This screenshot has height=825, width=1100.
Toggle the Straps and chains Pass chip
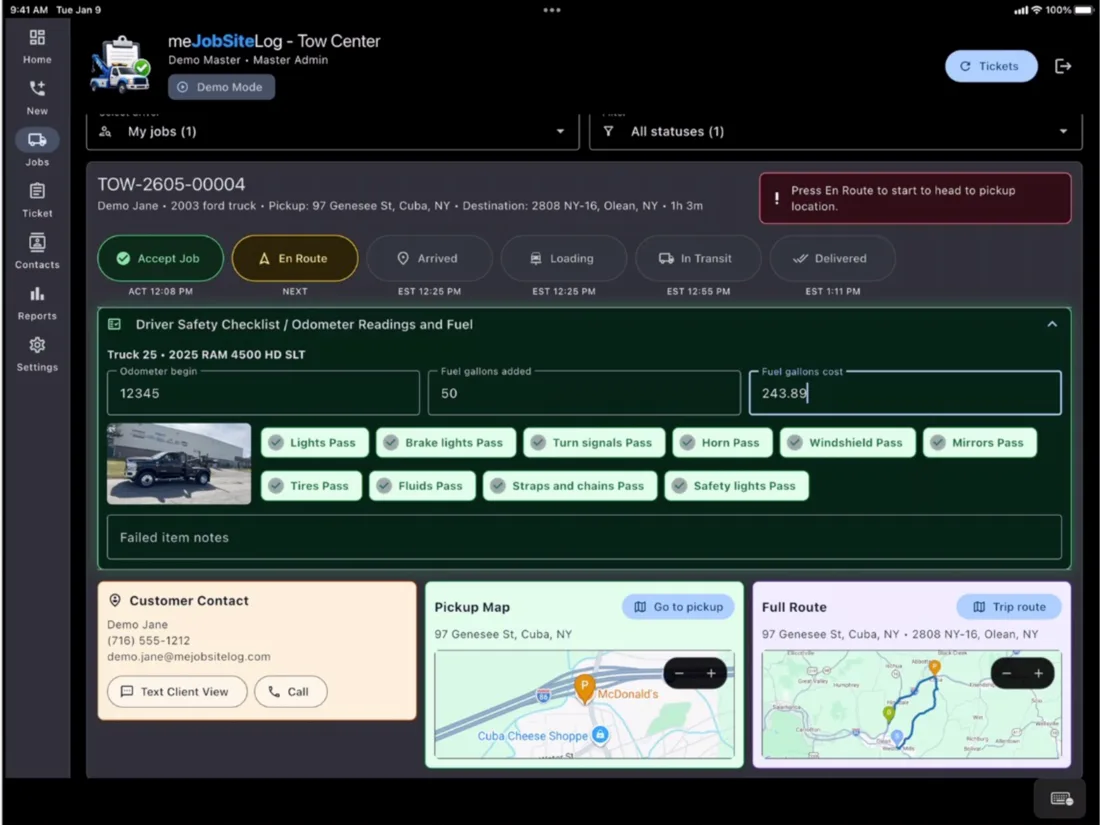pos(570,485)
